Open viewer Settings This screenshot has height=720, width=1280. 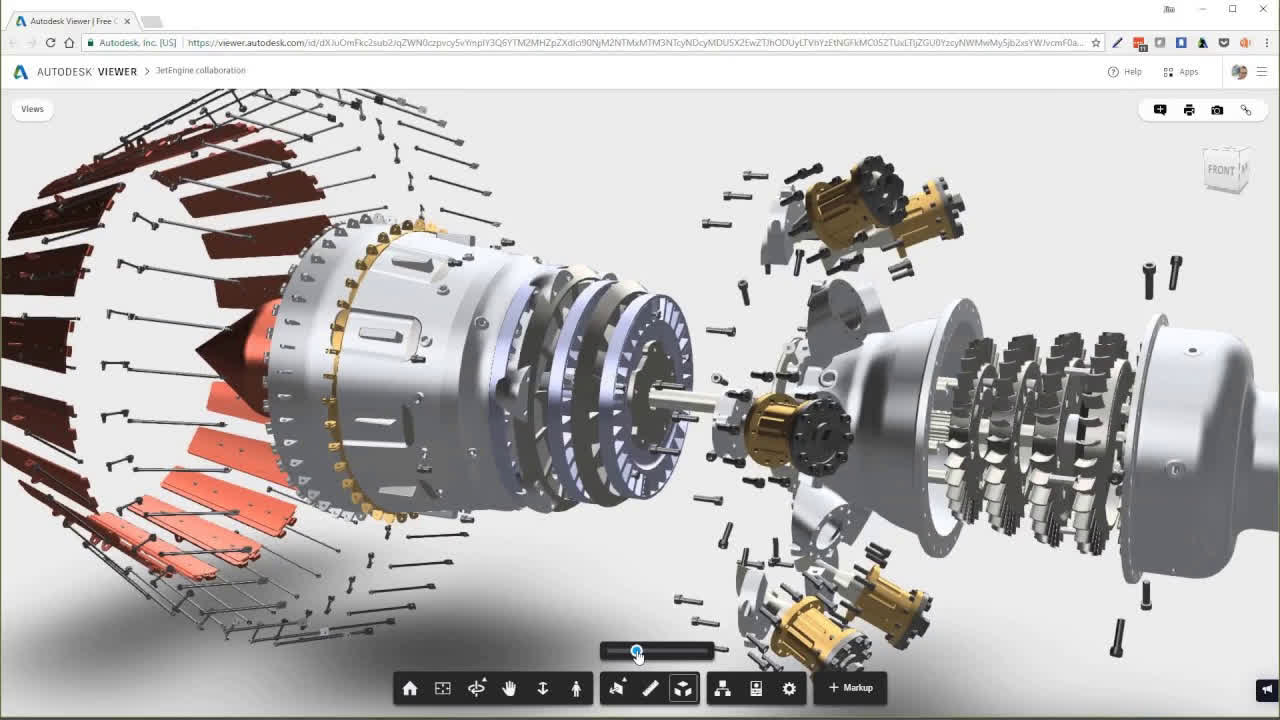point(789,688)
